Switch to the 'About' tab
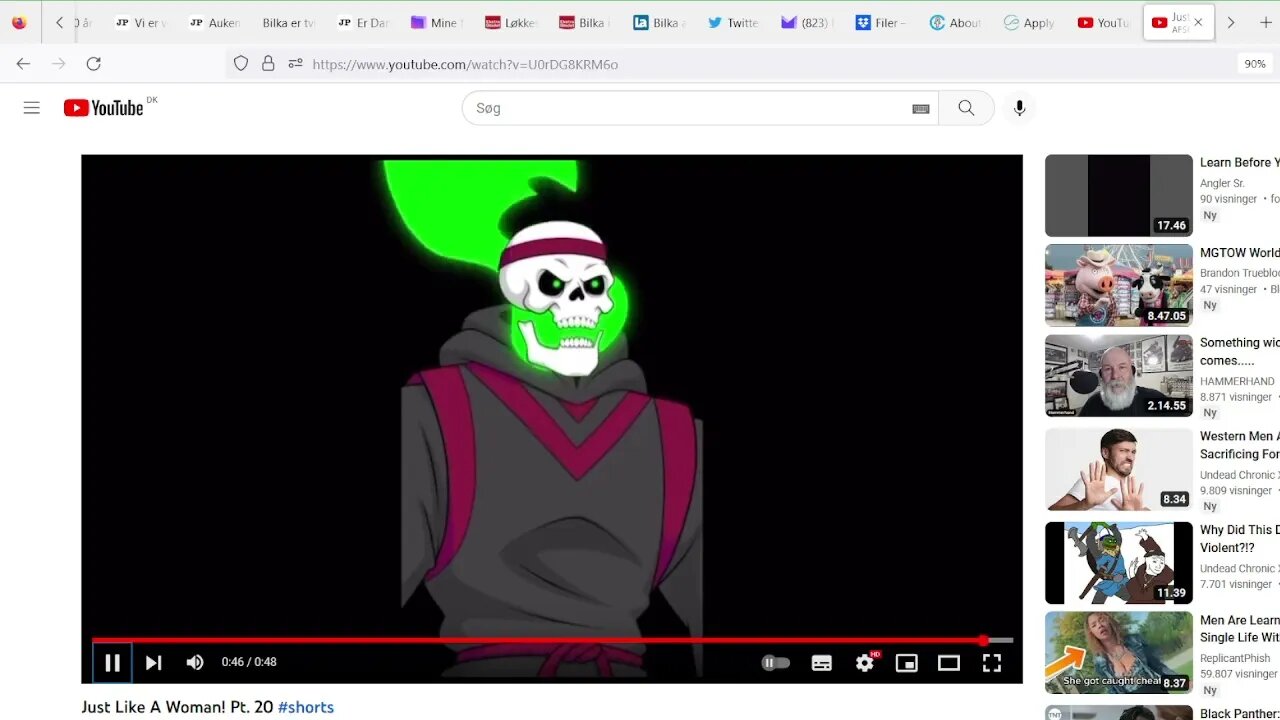 [954, 22]
